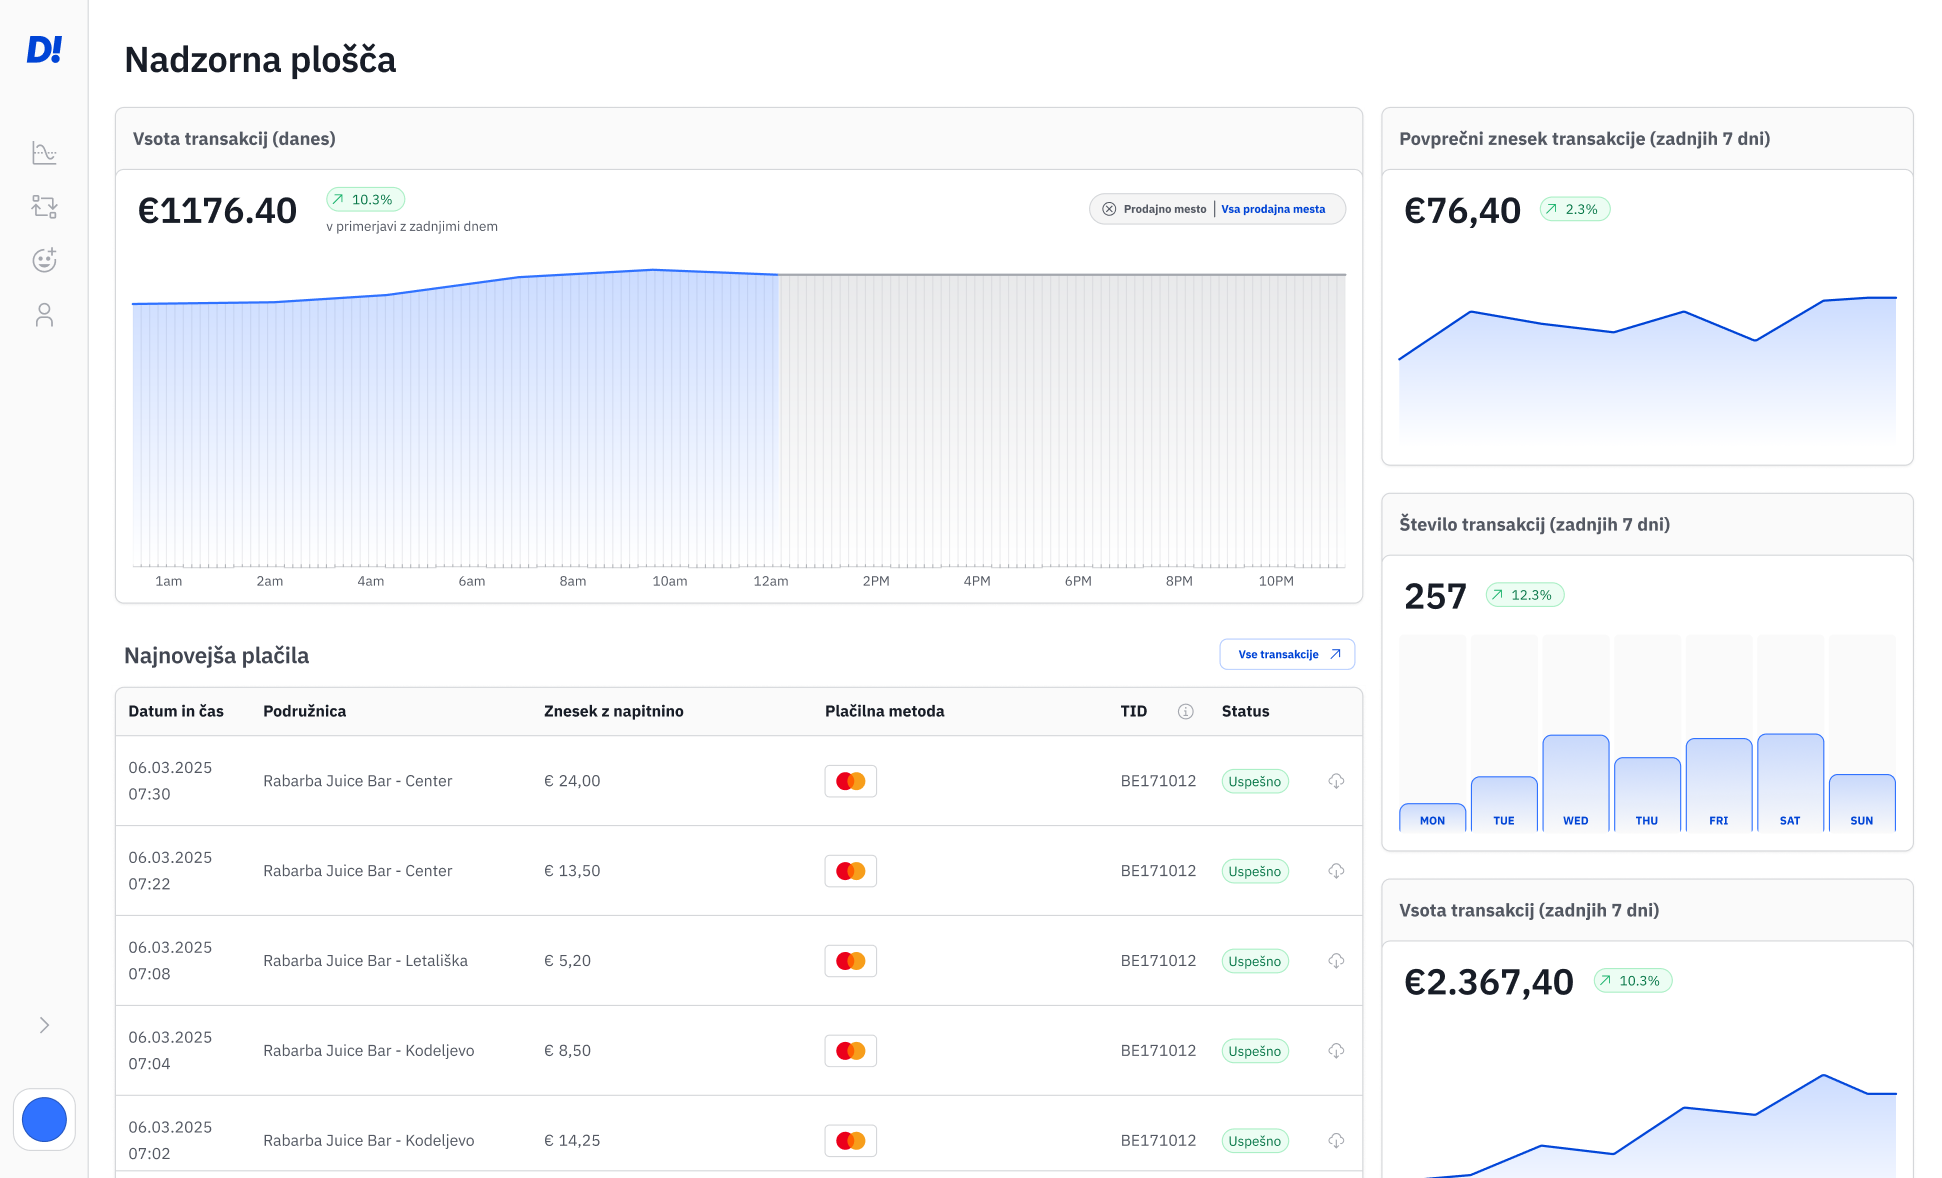Open the transactions section via the swap icon
This screenshot has width=1942, height=1178.
pyautogui.click(x=44, y=206)
